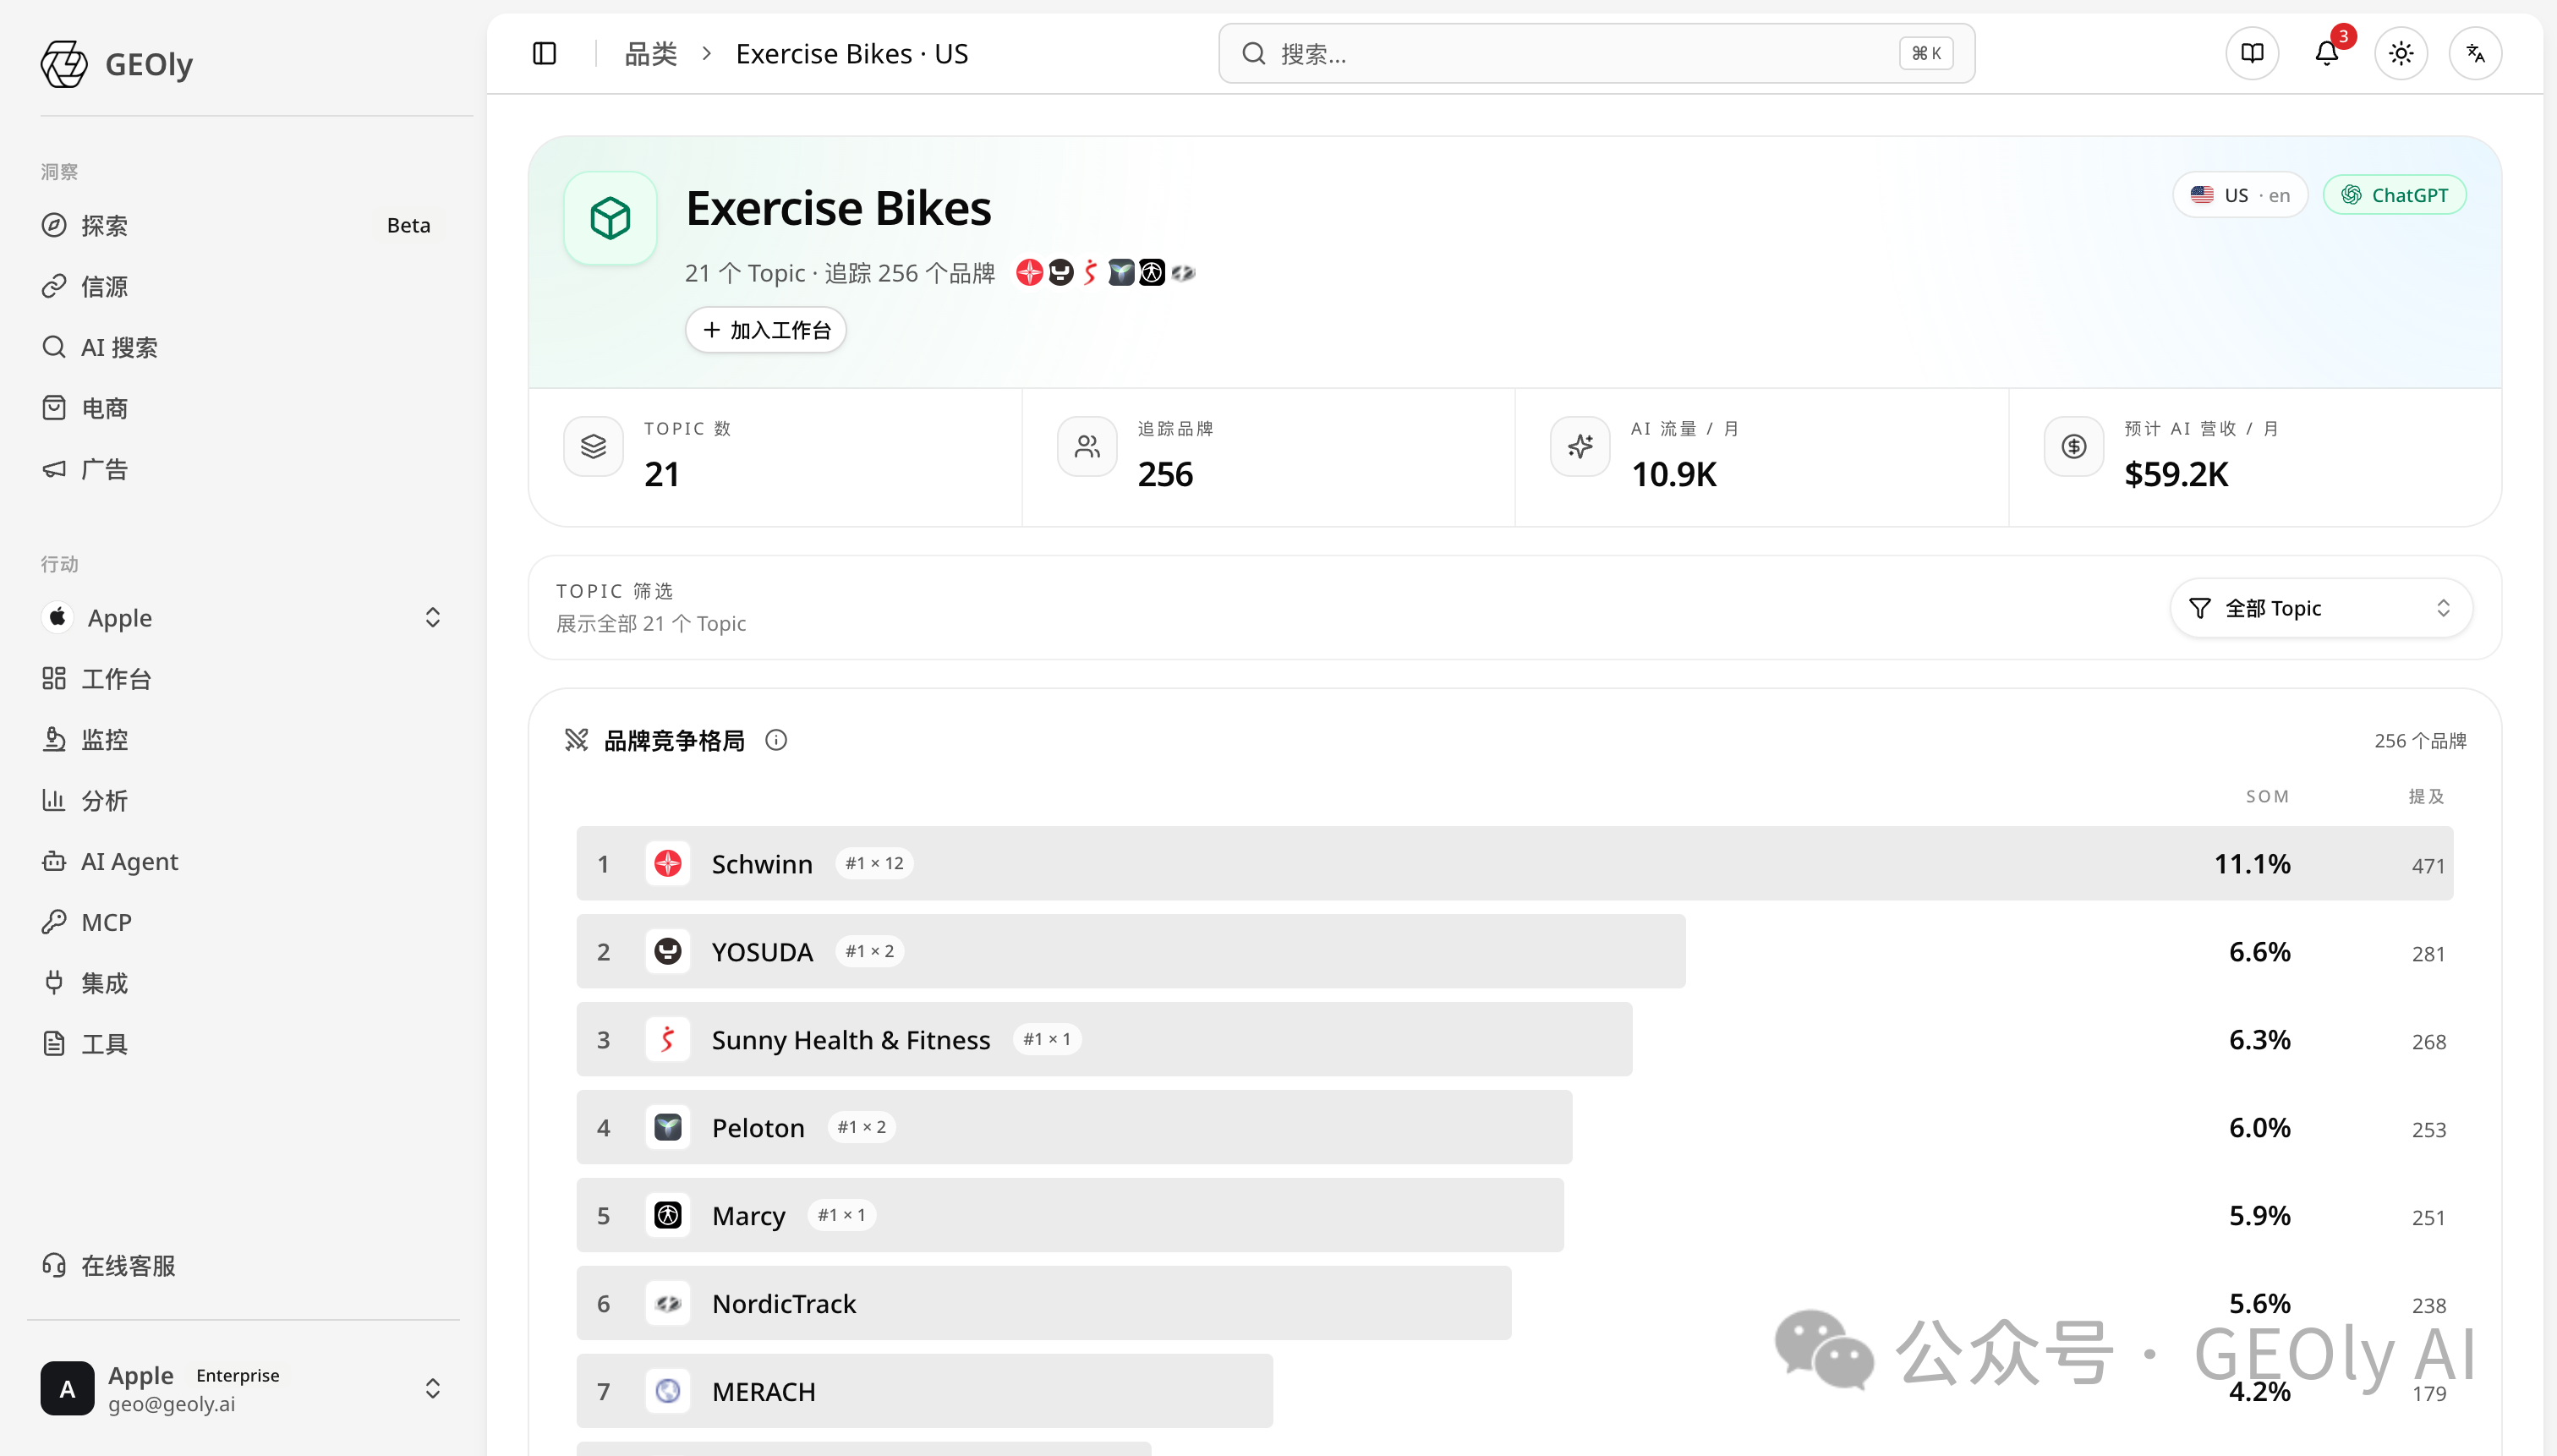Switch theme with the sun icon

(x=2401, y=53)
